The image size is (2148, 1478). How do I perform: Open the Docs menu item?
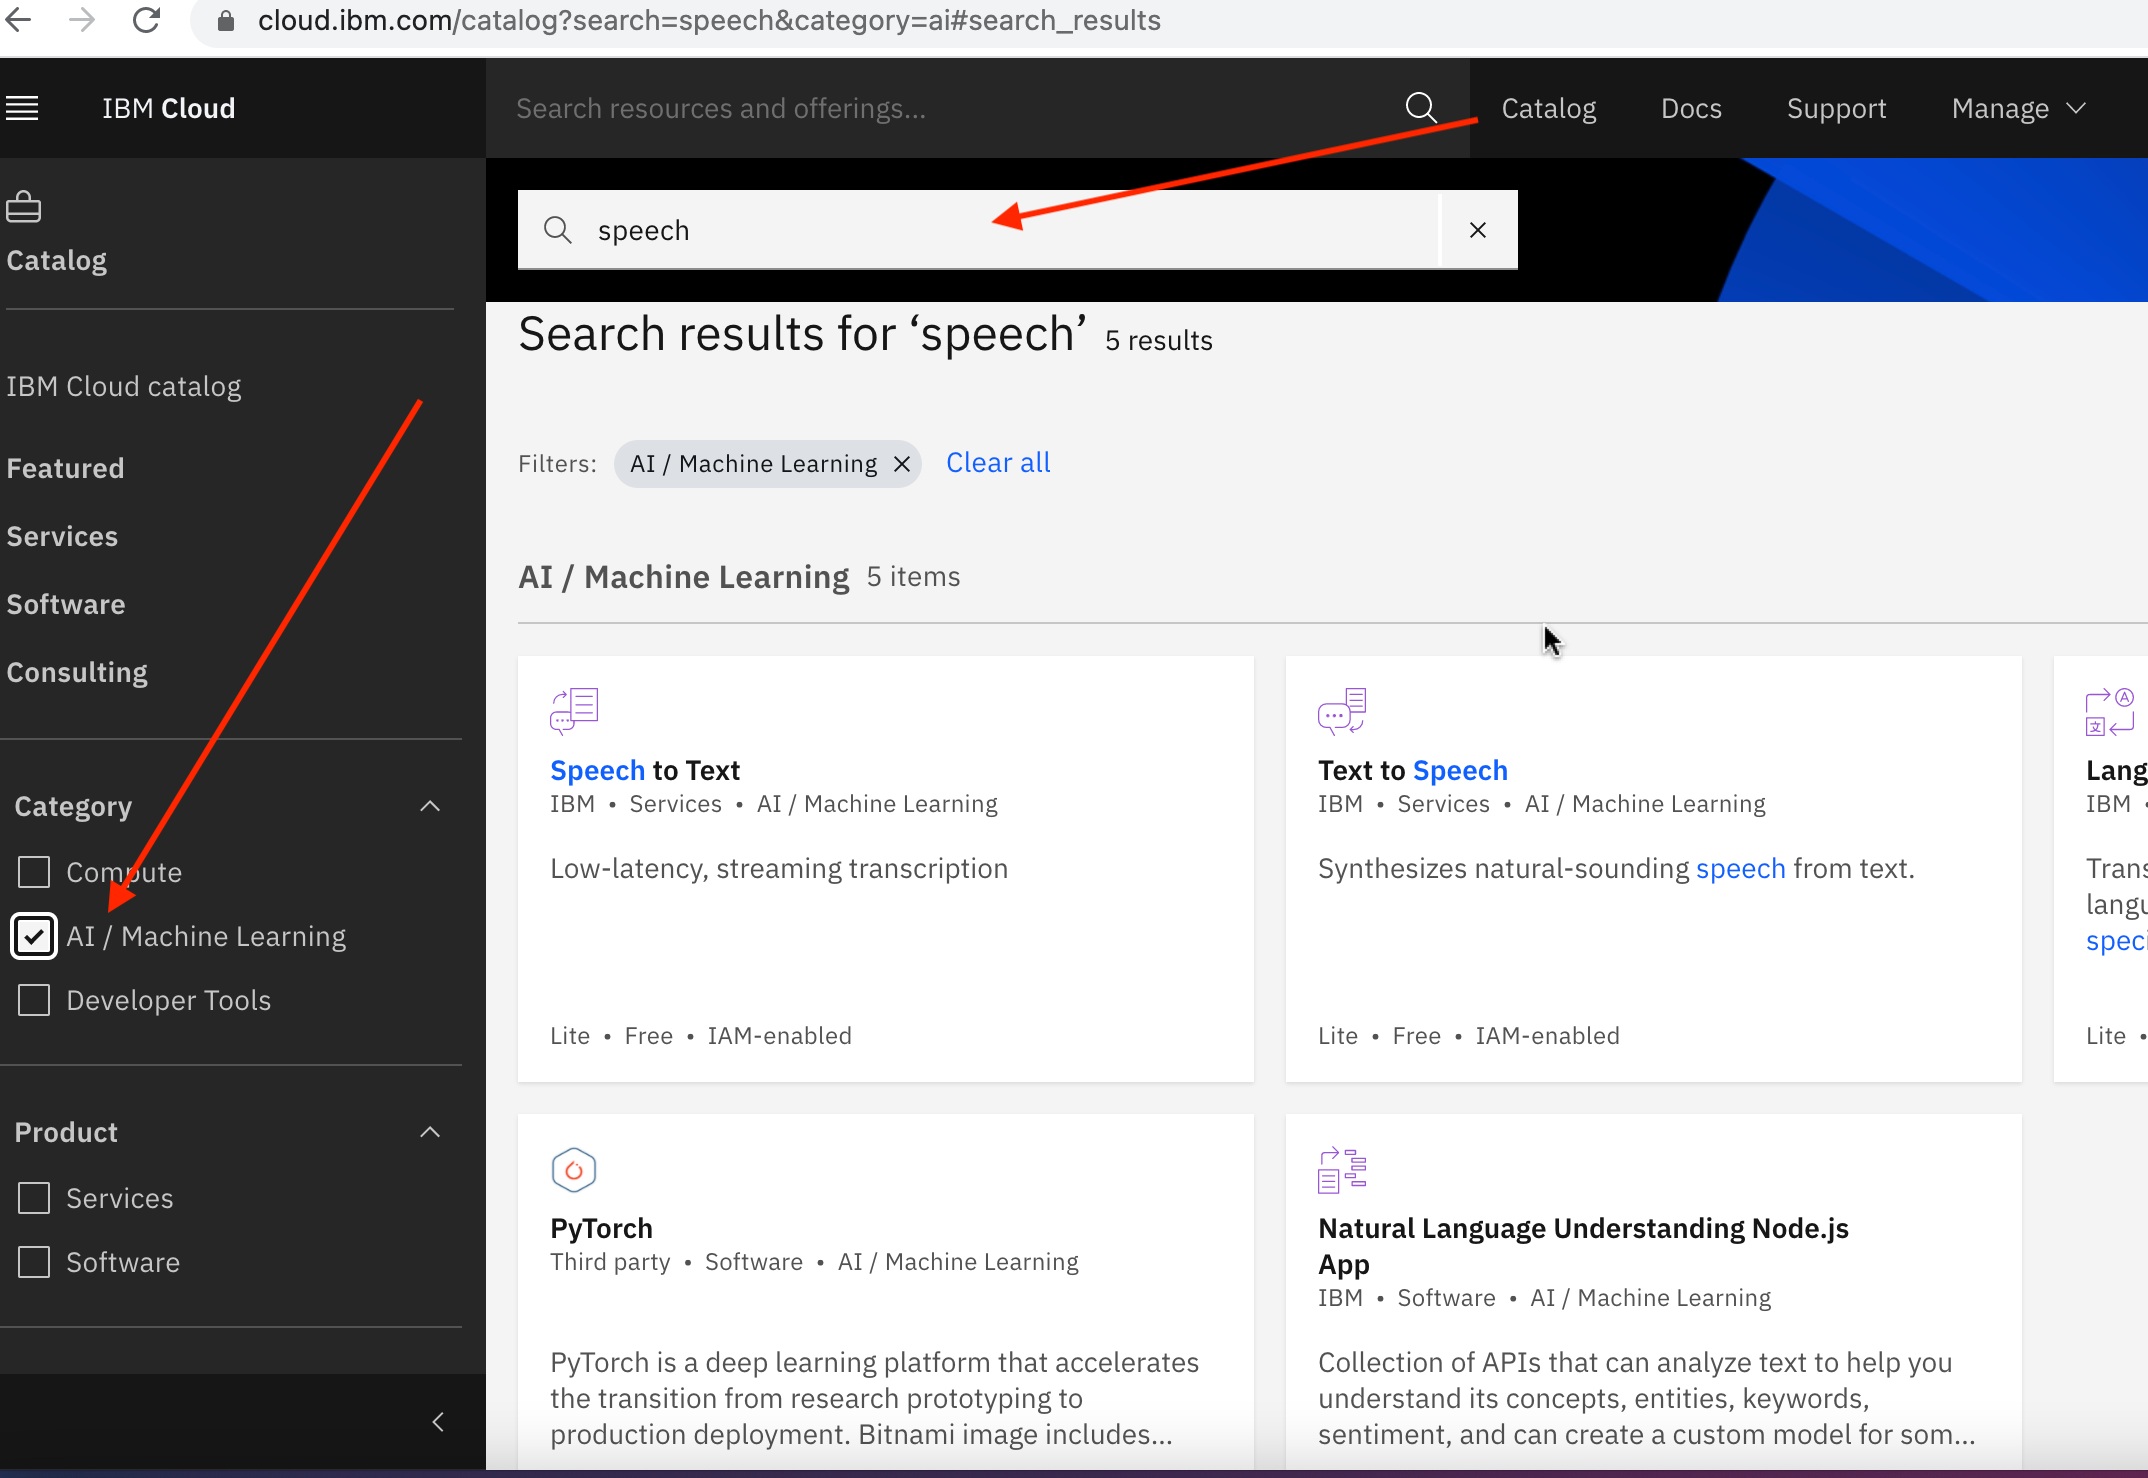[x=1690, y=108]
